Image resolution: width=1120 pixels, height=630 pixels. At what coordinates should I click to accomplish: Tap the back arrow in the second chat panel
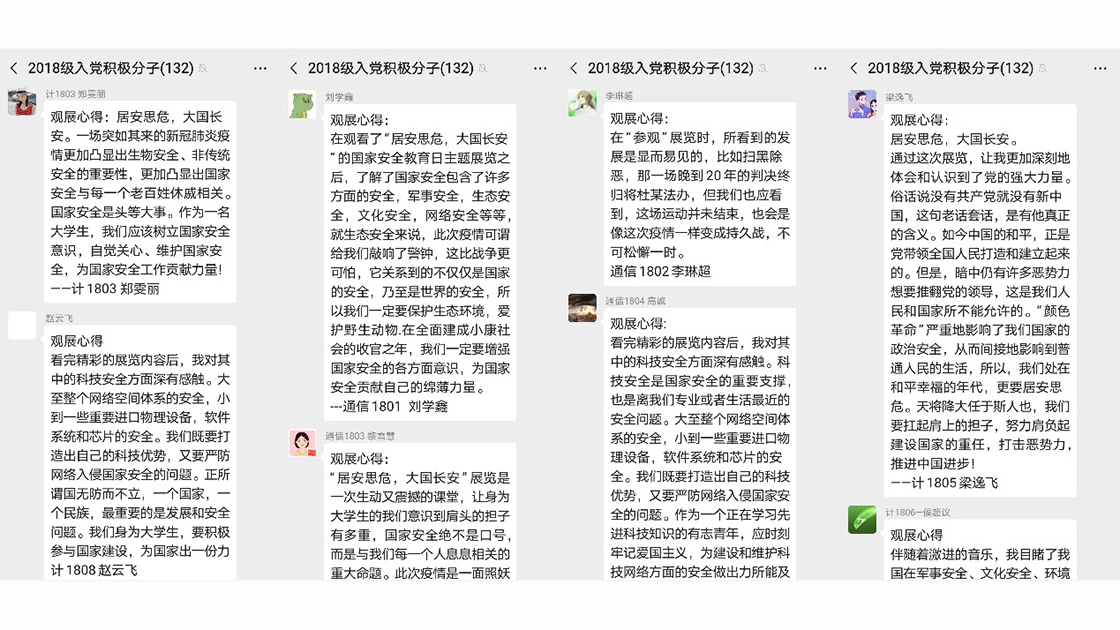pos(294,68)
